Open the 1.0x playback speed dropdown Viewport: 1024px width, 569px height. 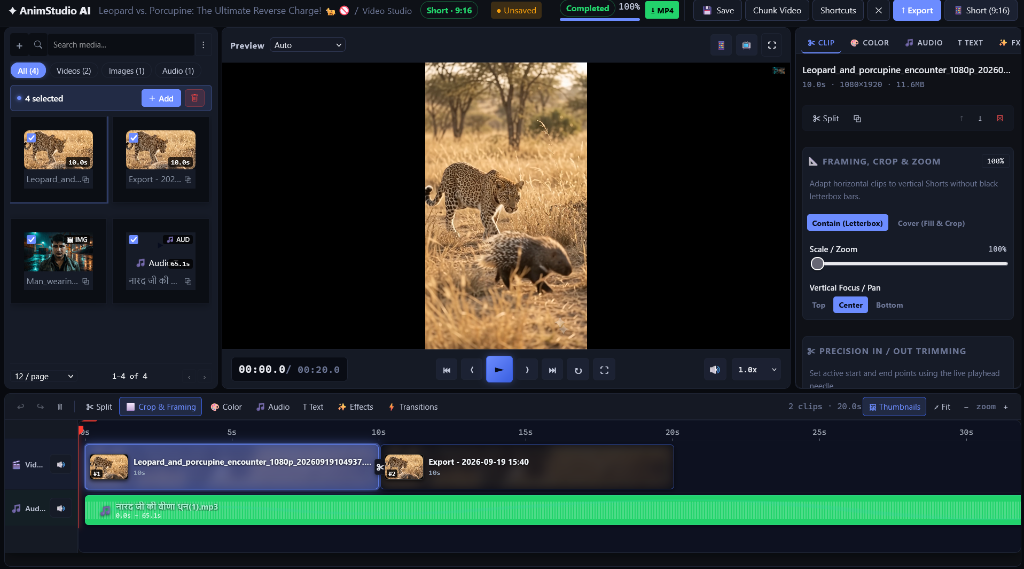pos(757,370)
